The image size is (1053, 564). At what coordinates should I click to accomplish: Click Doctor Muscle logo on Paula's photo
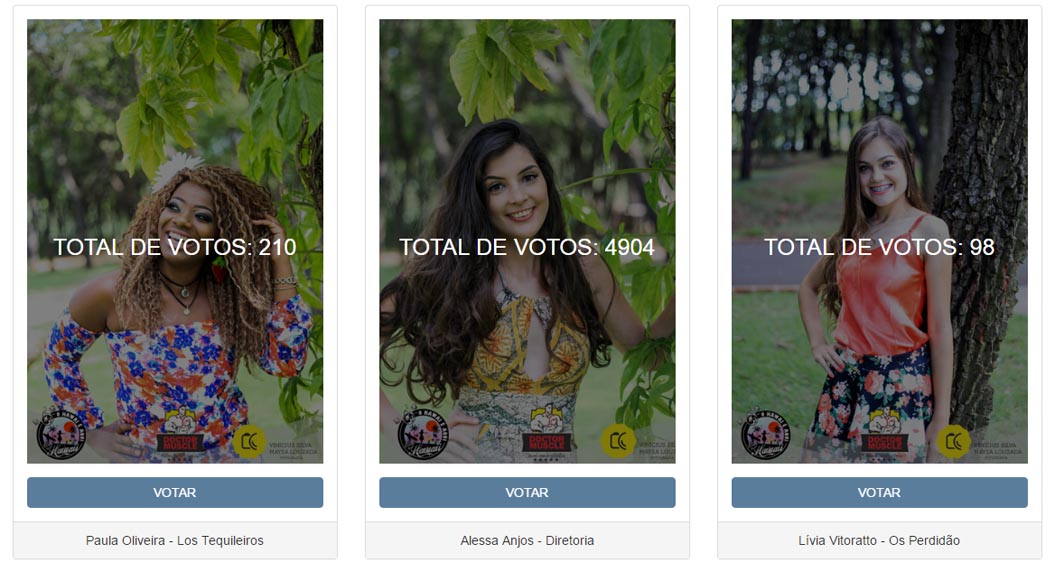(180, 432)
